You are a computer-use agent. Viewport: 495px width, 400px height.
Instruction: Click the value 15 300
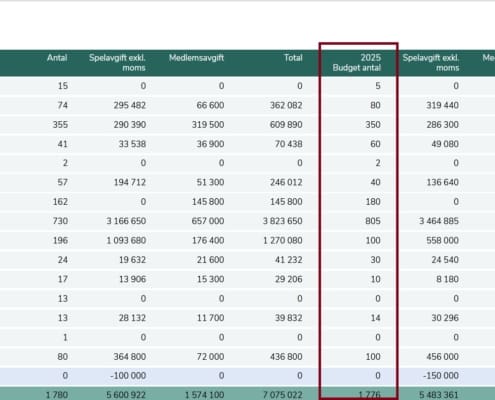(210, 279)
